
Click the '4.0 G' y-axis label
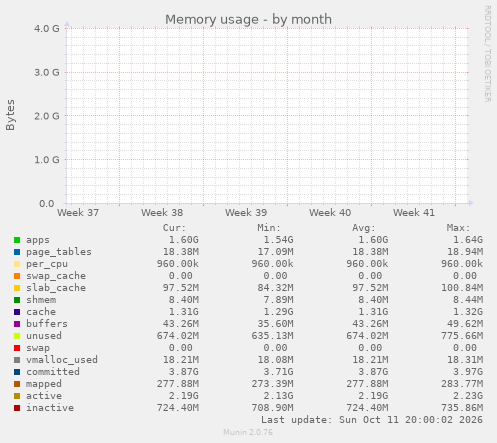pos(47,29)
